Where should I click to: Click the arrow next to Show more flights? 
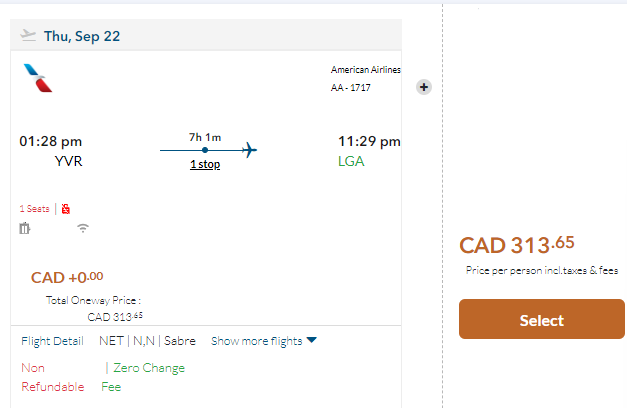click(x=311, y=341)
